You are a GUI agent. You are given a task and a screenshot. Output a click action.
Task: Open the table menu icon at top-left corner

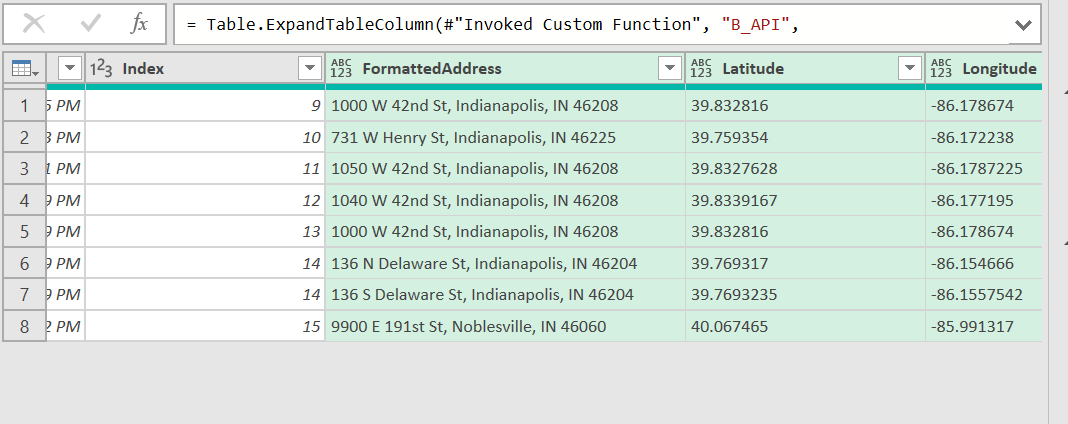pos(25,68)
